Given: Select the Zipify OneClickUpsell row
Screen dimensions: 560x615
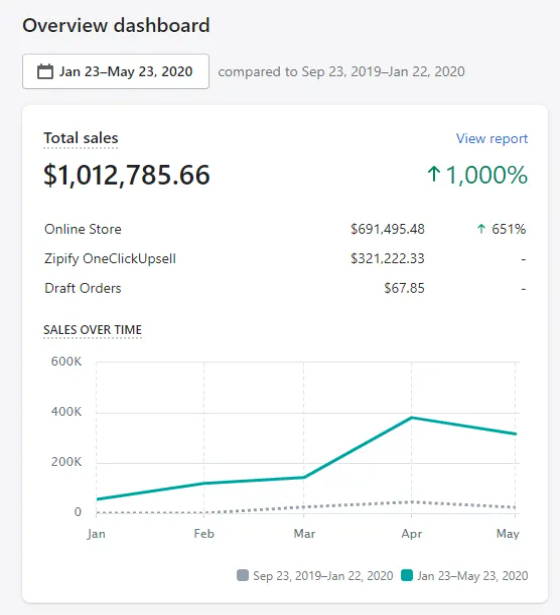Looking at the screenshot, I should click(285, 258).
